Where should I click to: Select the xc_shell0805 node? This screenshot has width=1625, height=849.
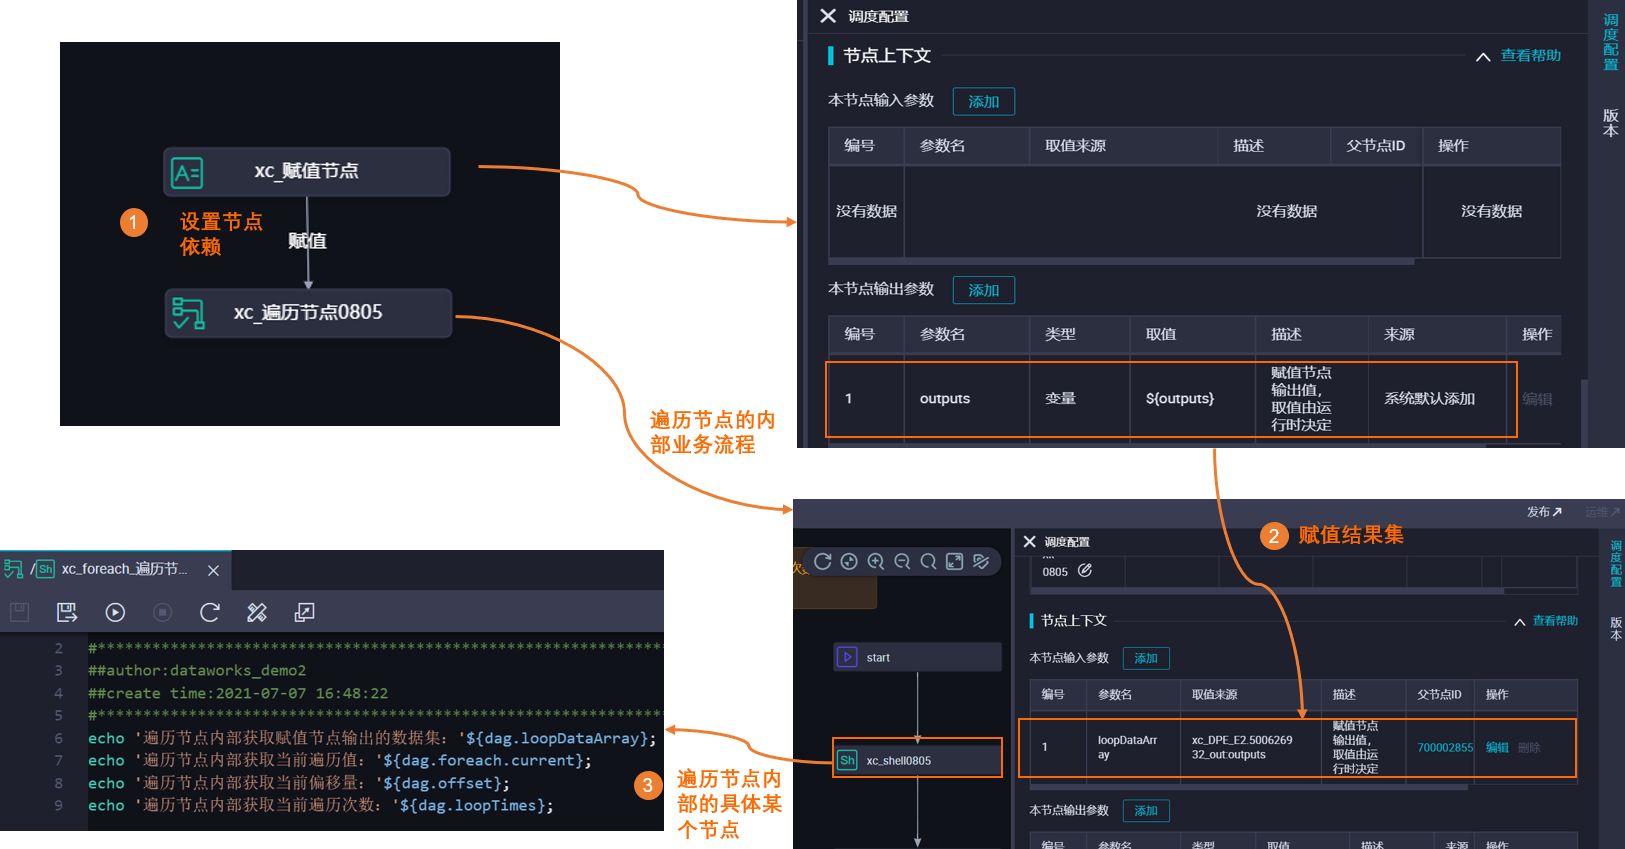917,760
